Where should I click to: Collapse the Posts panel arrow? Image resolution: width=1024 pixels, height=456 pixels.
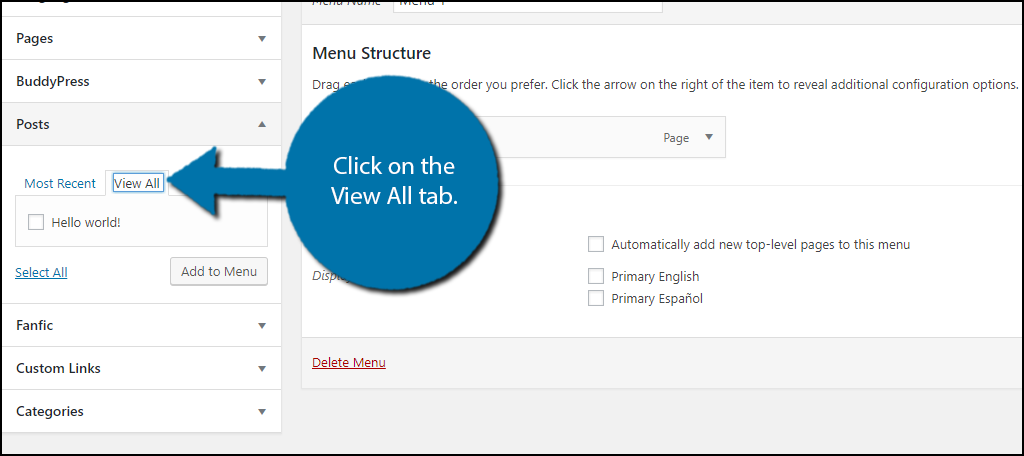[262, 125]
